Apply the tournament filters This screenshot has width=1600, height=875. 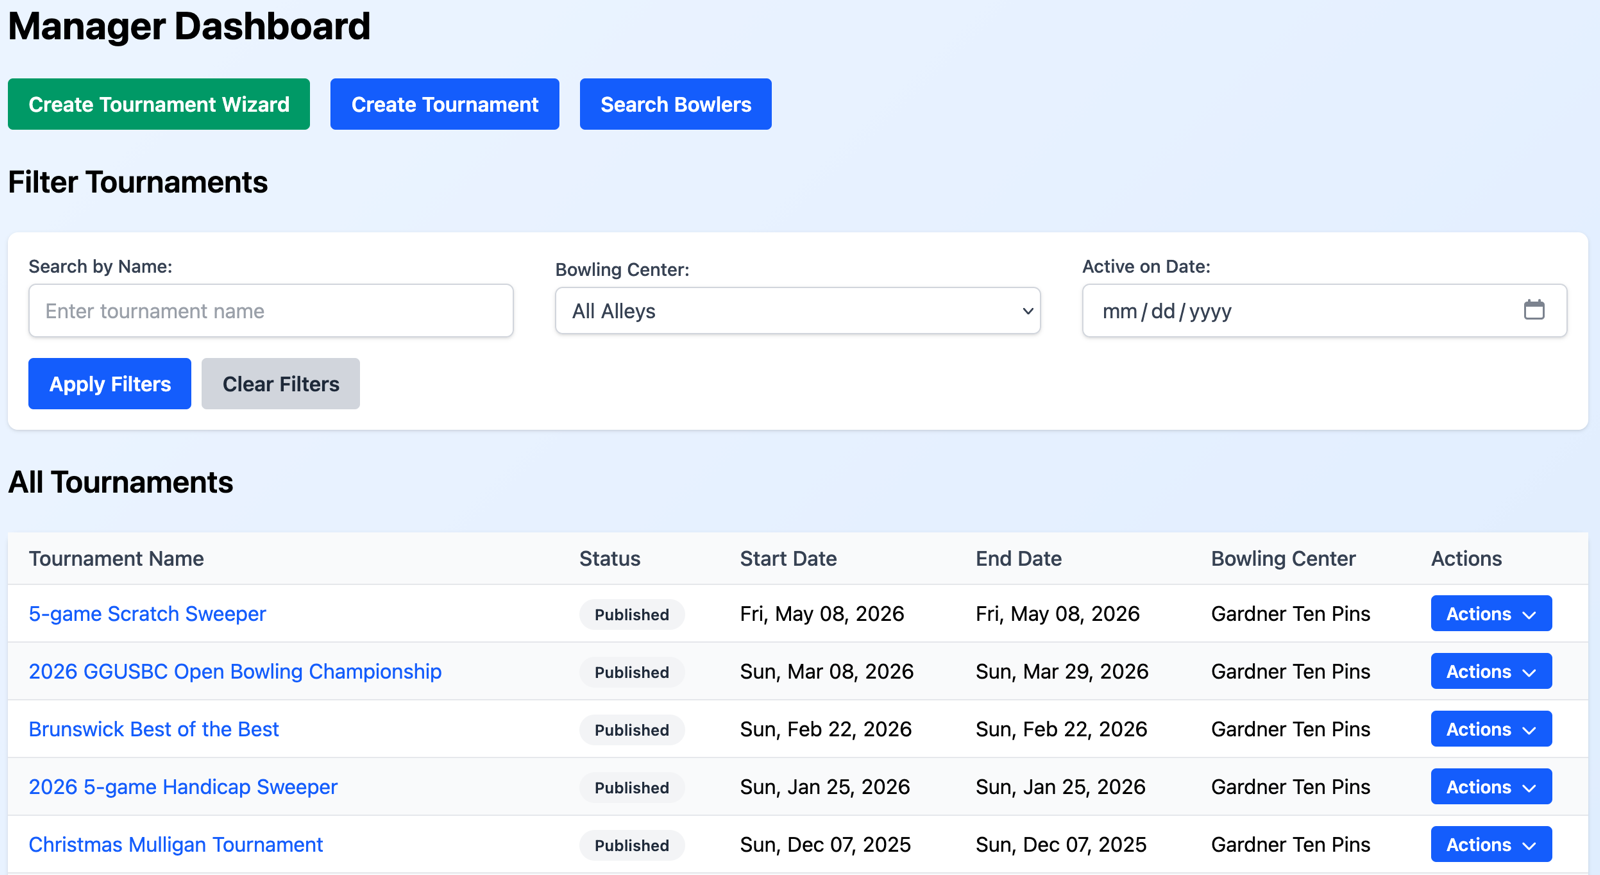[x=110, y=384]
